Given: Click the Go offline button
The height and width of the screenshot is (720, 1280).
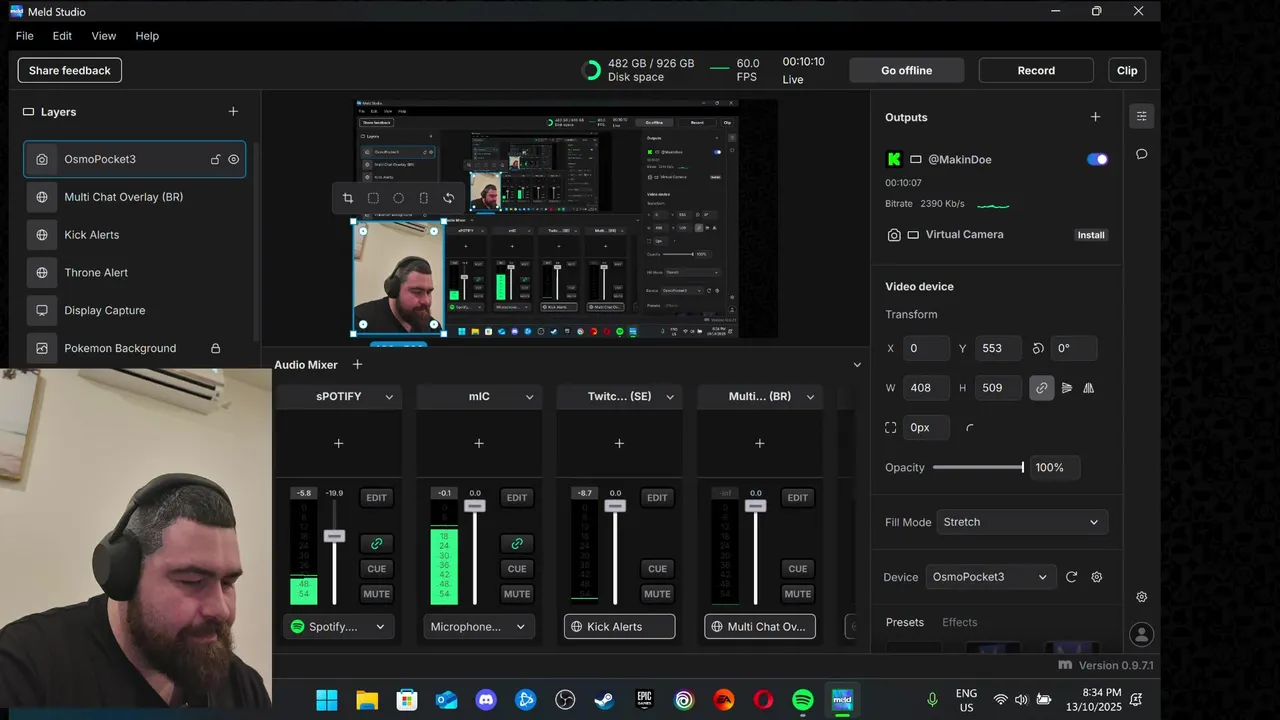Looking at the screenshot, I should pyautogui.click(x=907, y=71).
